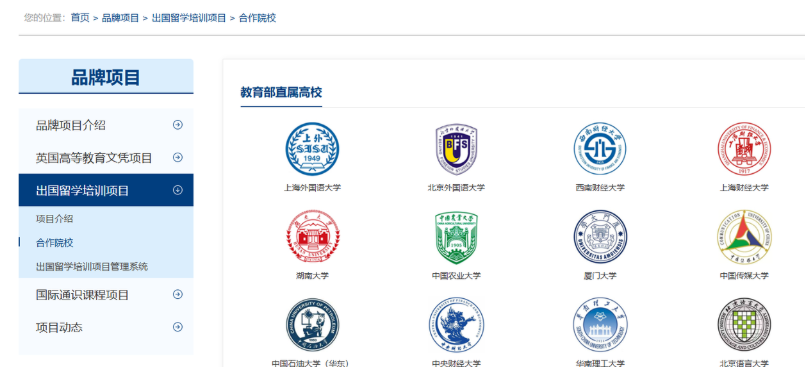Select 出国留学培训项目 sidebar item
The image size is (805, 367).
click(106, 190)
